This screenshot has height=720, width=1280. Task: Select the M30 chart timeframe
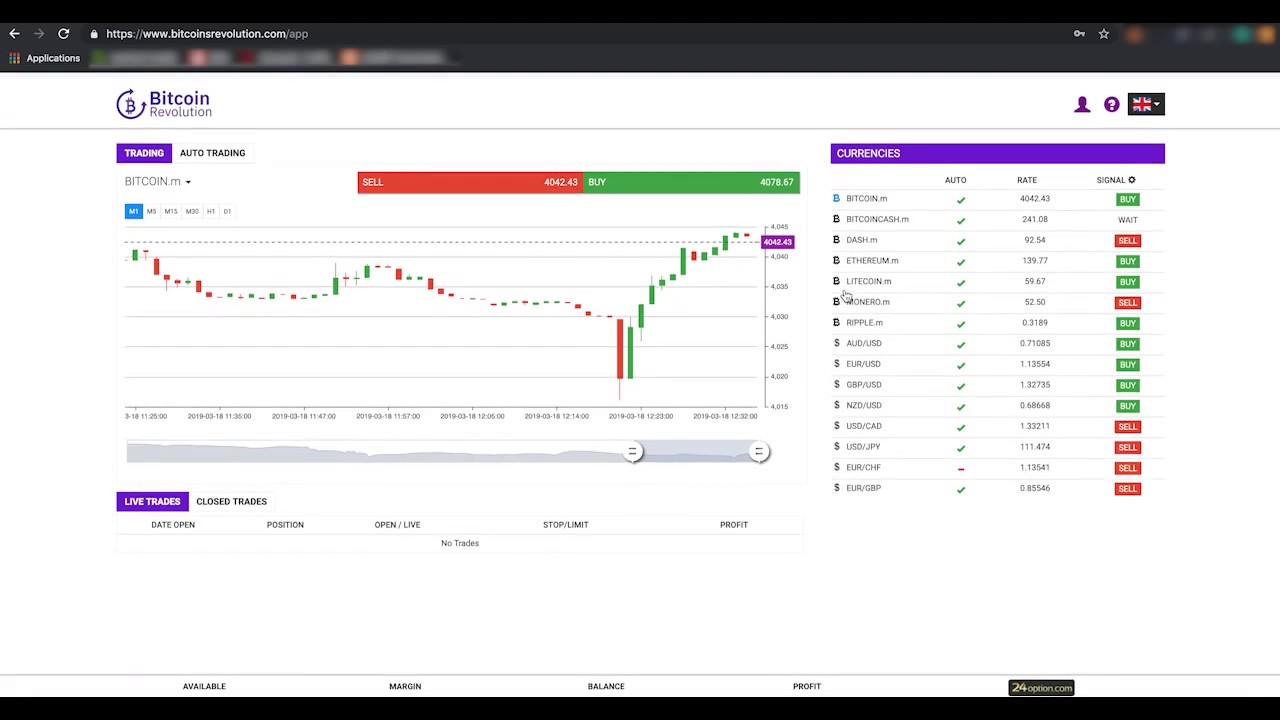point(192,211)
